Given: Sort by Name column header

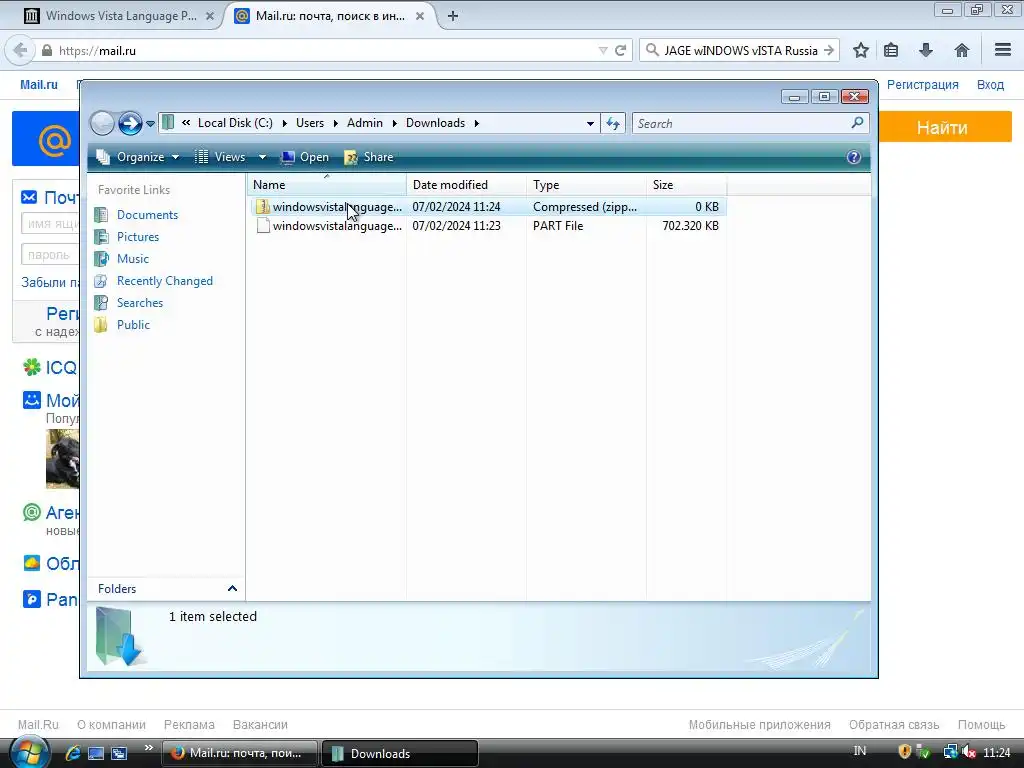Looking at the screenshot, I should tap(327, 185).
